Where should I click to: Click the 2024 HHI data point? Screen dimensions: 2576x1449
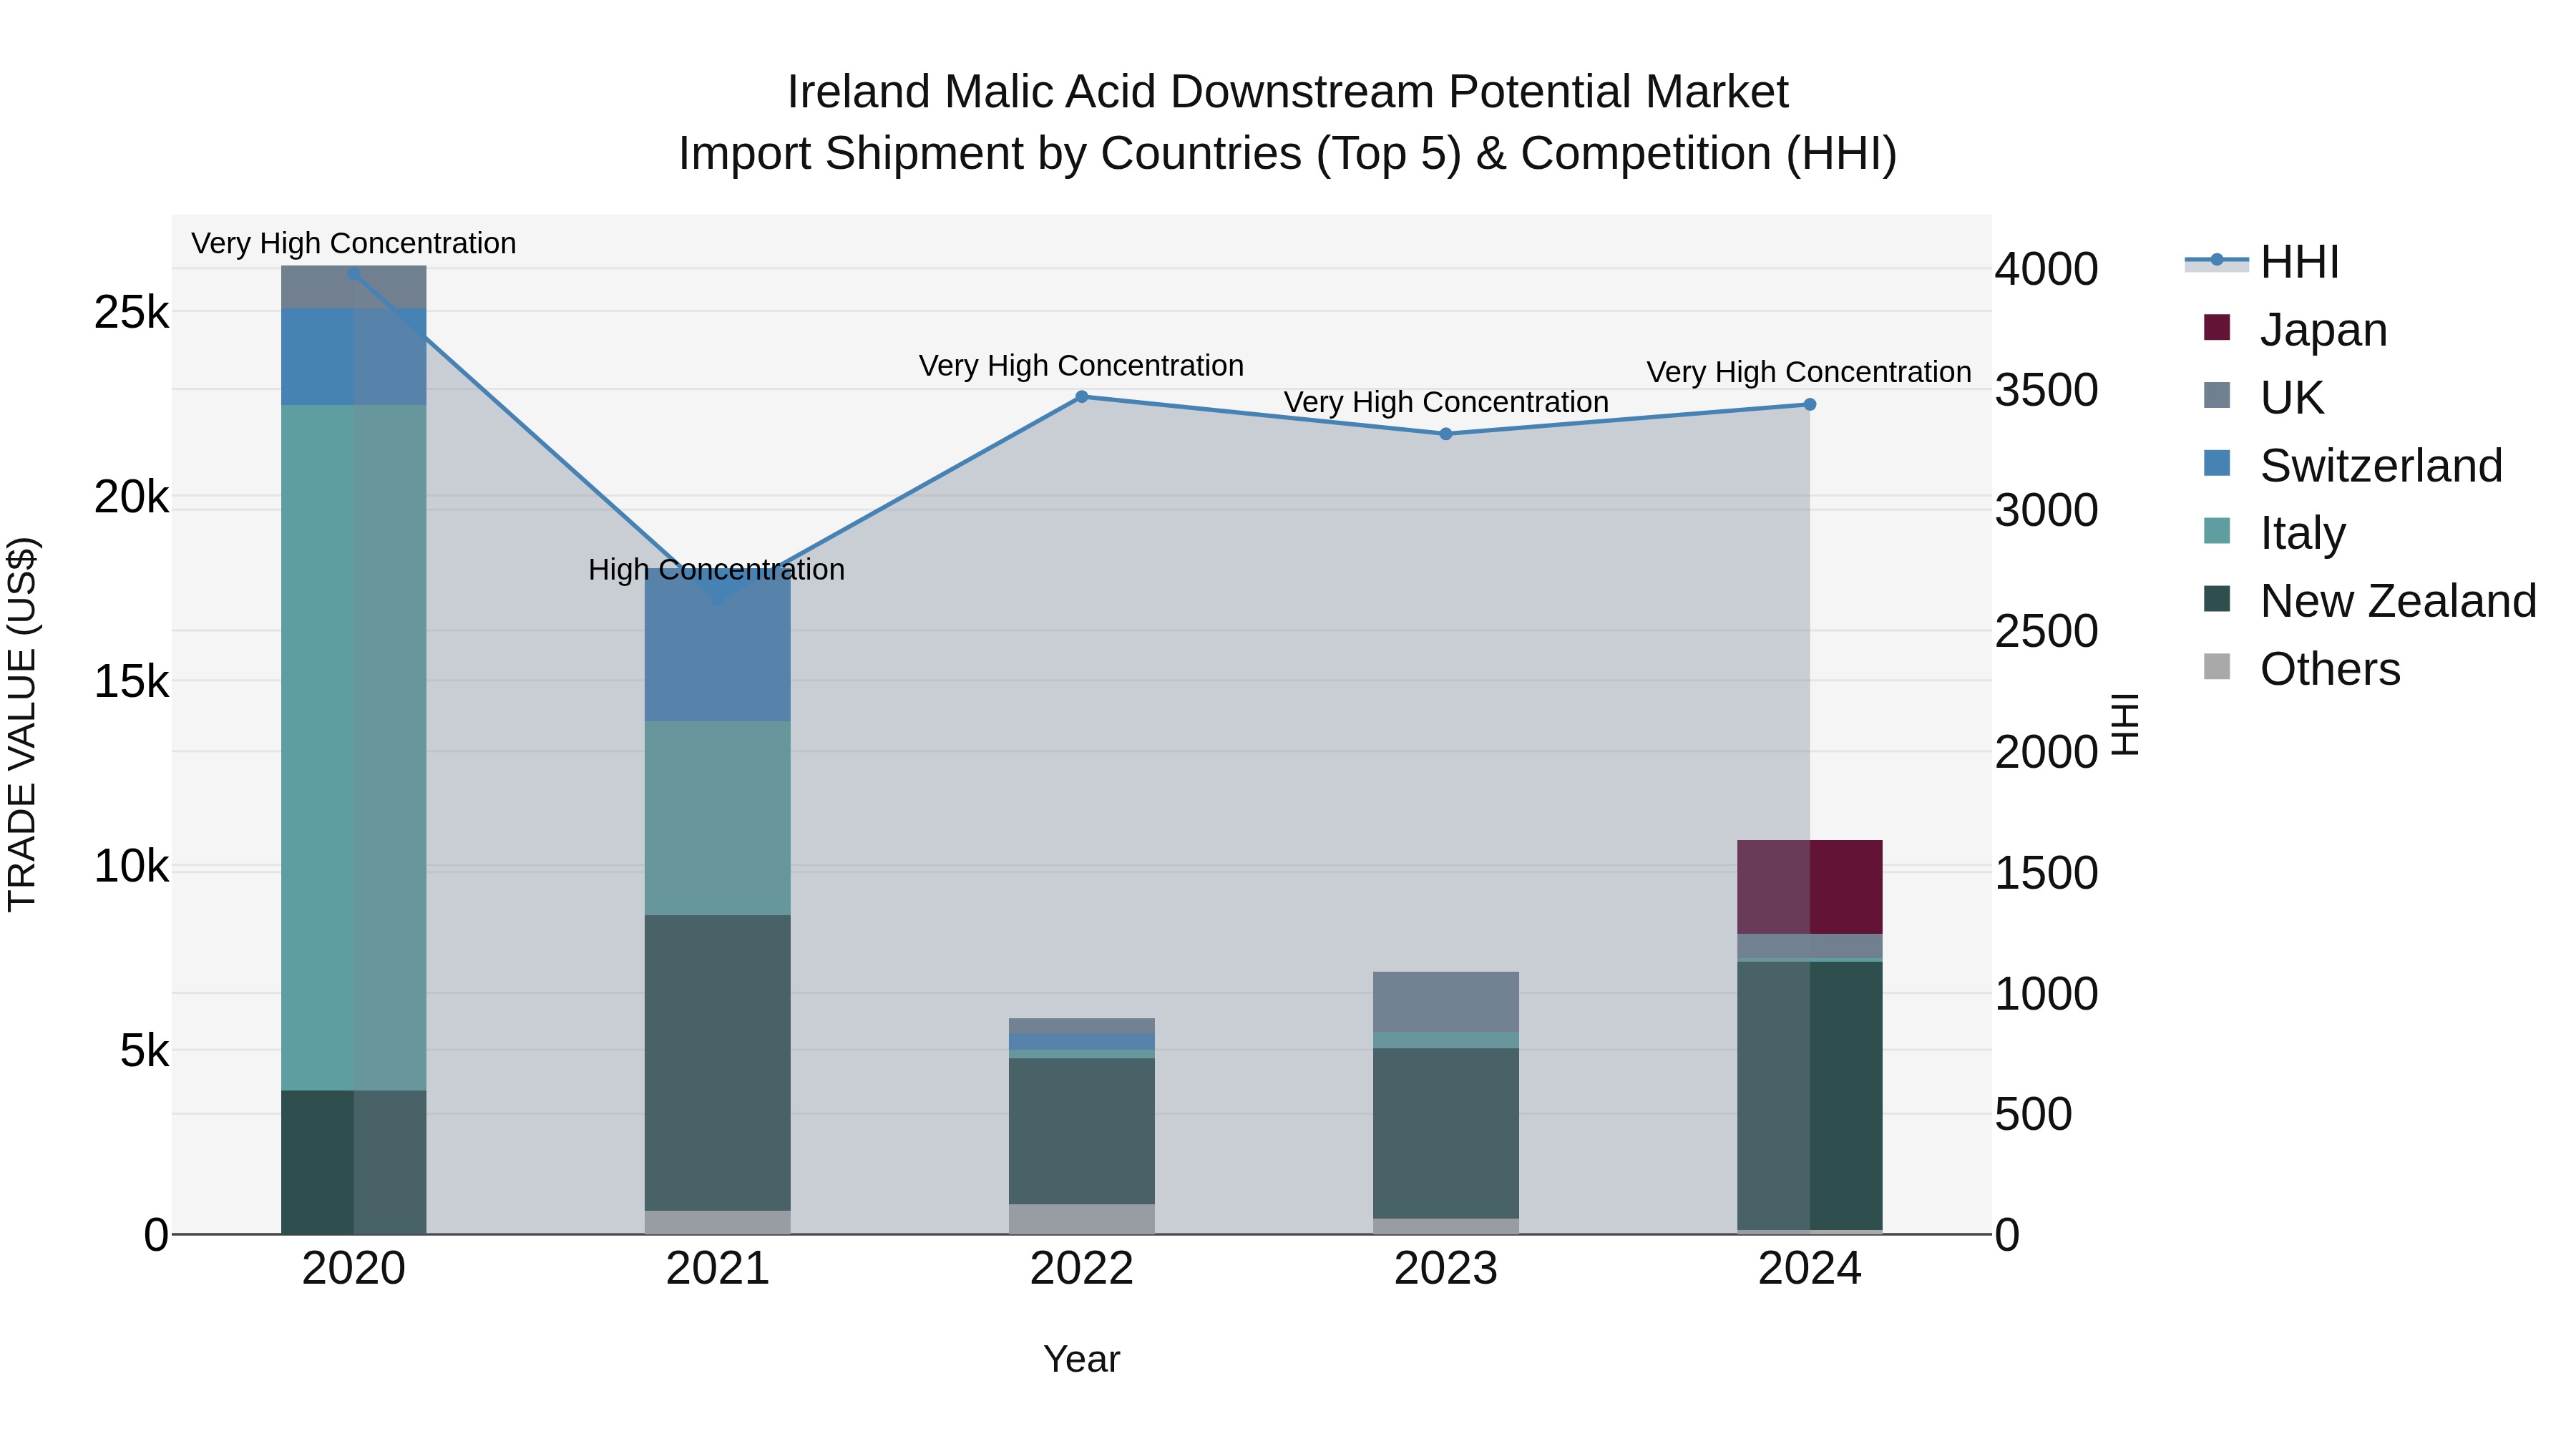pyautogui.click(x=1810, y=405)
